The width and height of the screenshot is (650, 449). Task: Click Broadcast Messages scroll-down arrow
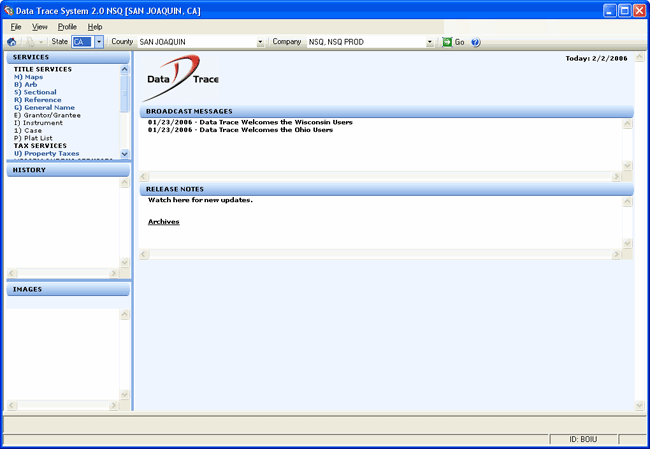pyautogui.click(x=628, y=165)
